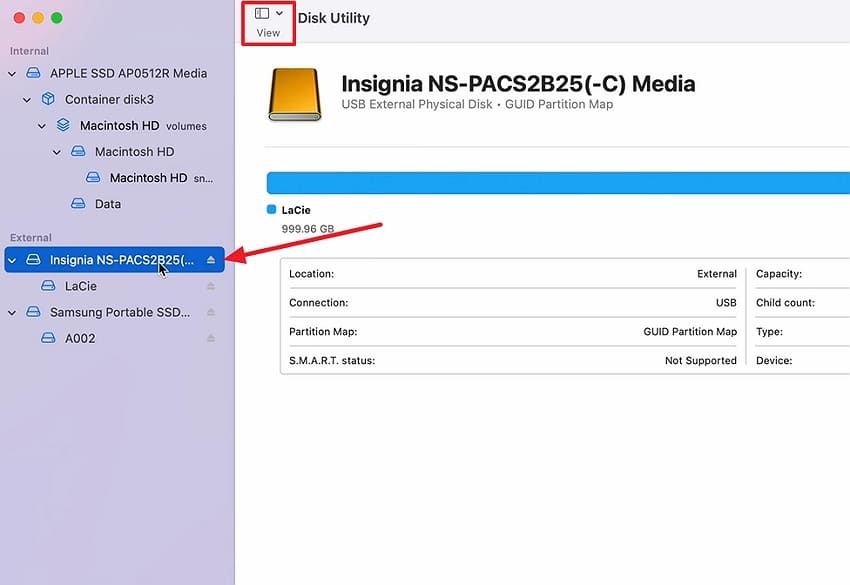The width and height of the screenshot is (850, 585).
Task: Click the S.M.A.R.T. status Not Supported value
Action: coord(700,361)
